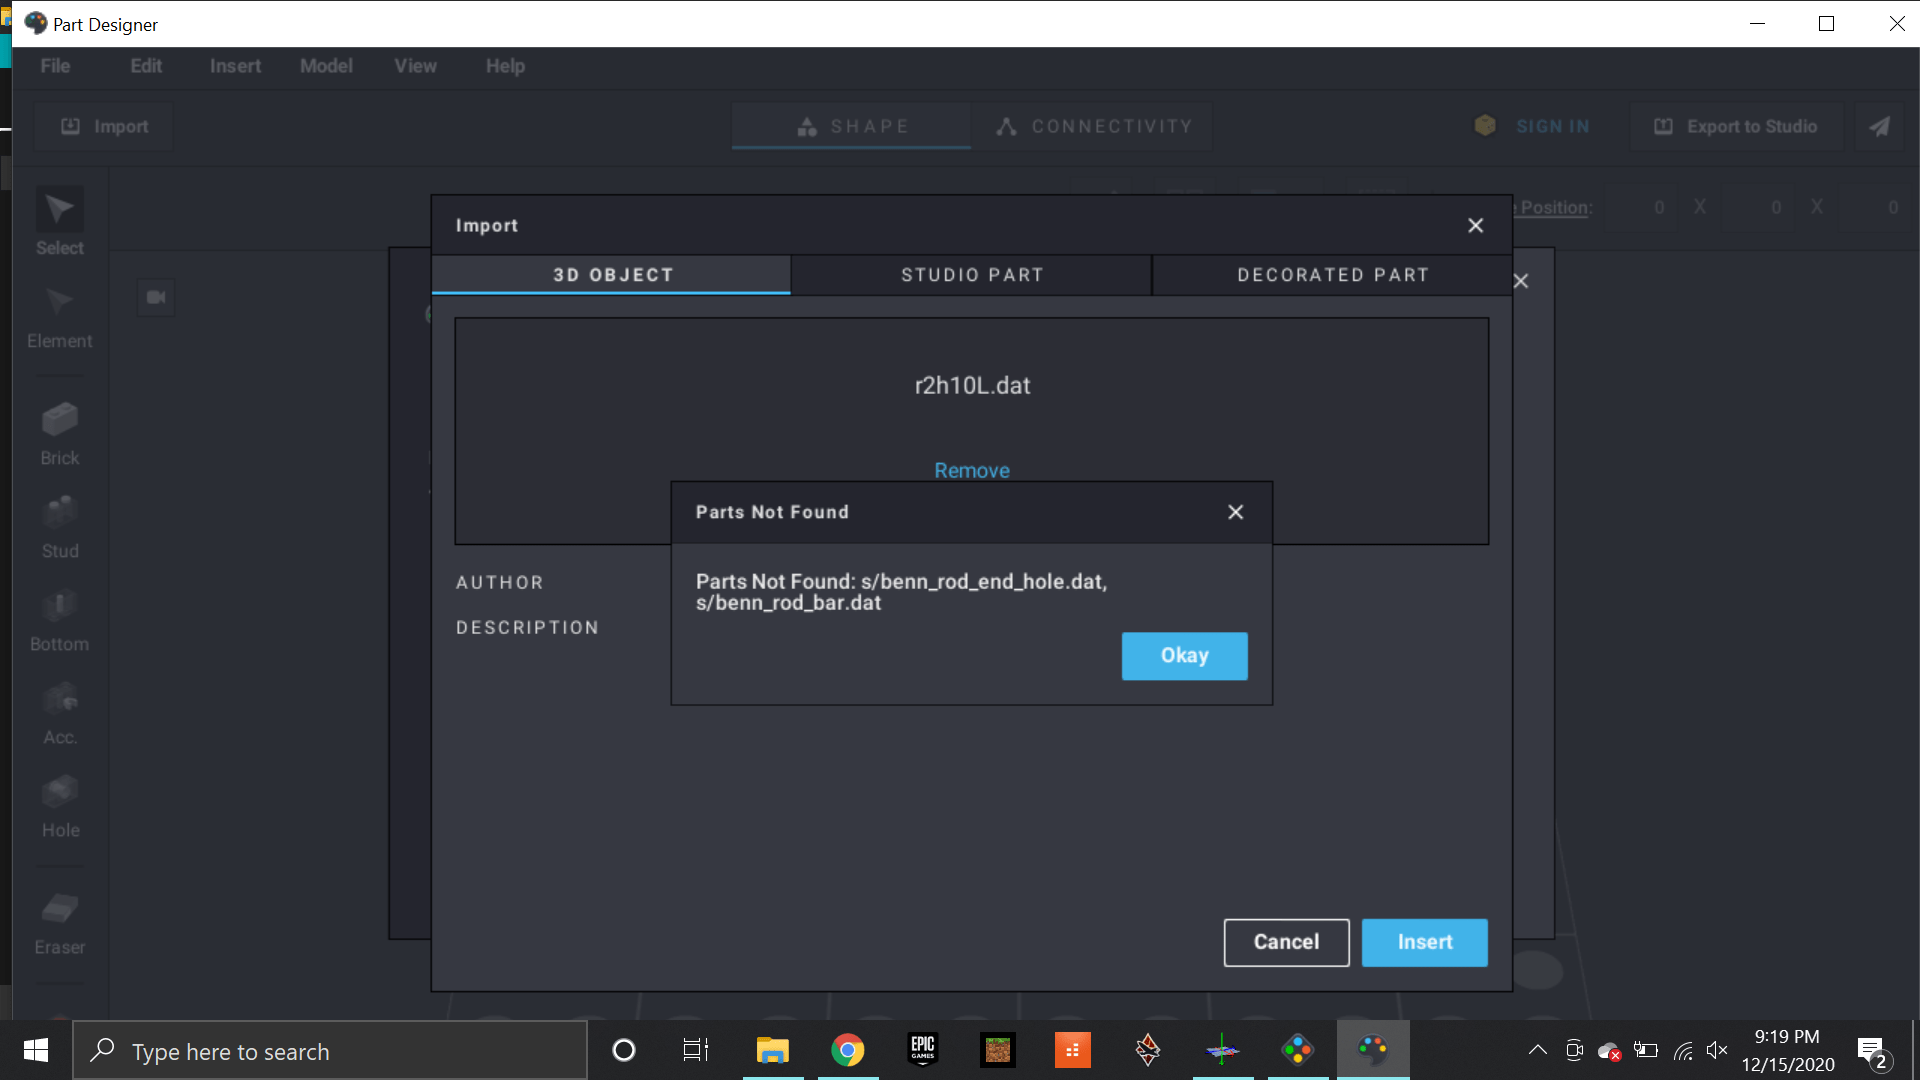Cancel the Import dialog

click(x=1286, y=942)
